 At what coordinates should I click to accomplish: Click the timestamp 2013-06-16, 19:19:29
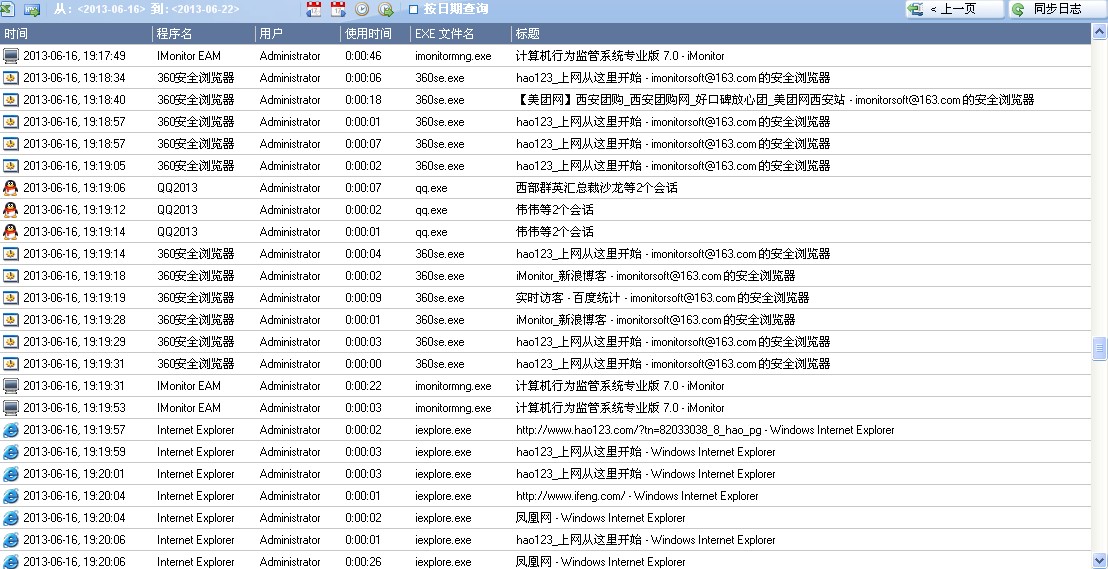click(x=74, y=341)
